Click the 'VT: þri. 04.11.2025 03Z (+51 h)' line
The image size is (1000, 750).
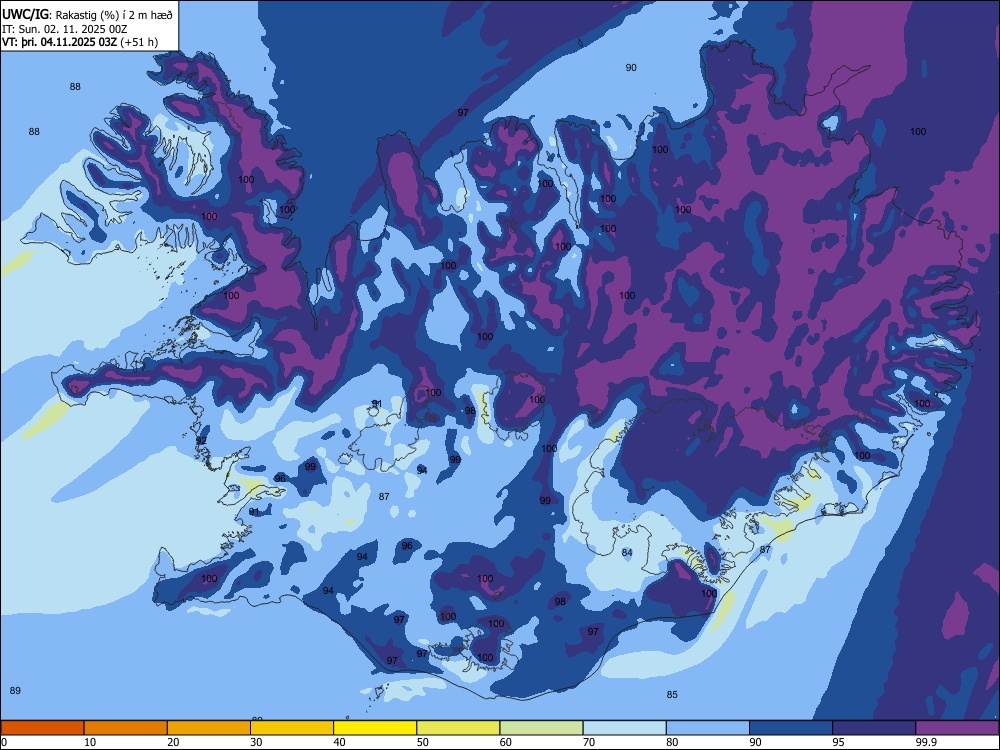click(80, 42)
